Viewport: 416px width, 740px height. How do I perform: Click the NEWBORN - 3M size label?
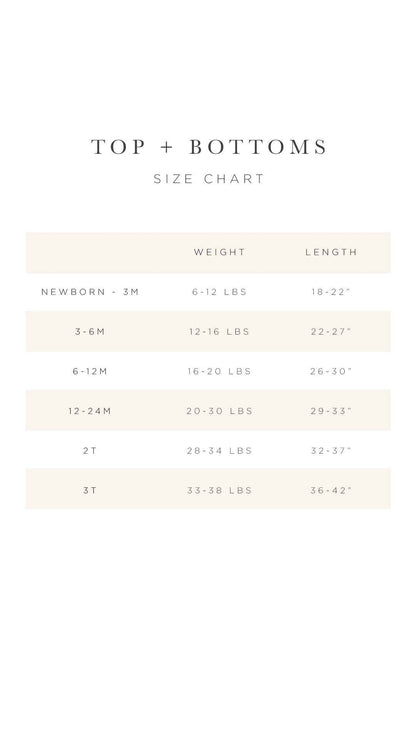tap(90, 292)
